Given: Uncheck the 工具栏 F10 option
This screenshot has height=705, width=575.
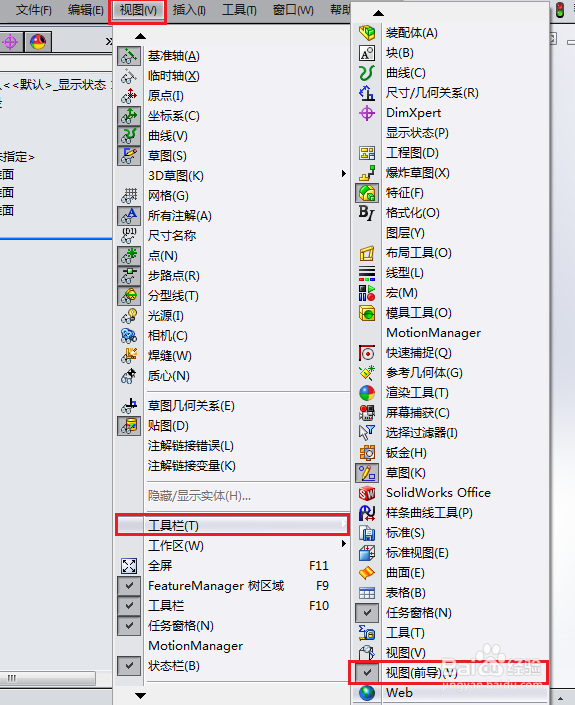Looking at the screenshot, I should pyautogui.click(x=129, y=606).
